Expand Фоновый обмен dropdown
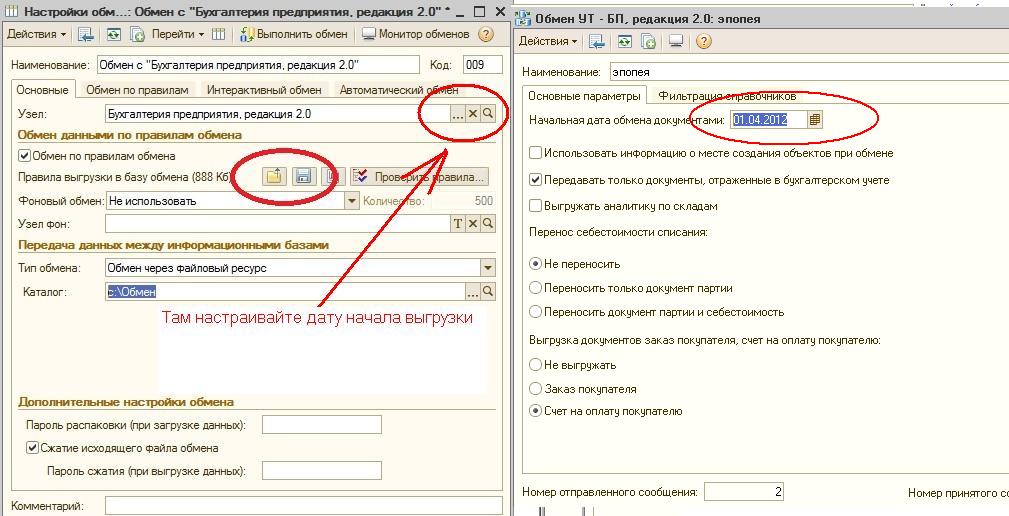The image size is (1009, 516). pyautogui.click(x=351, y=201)
